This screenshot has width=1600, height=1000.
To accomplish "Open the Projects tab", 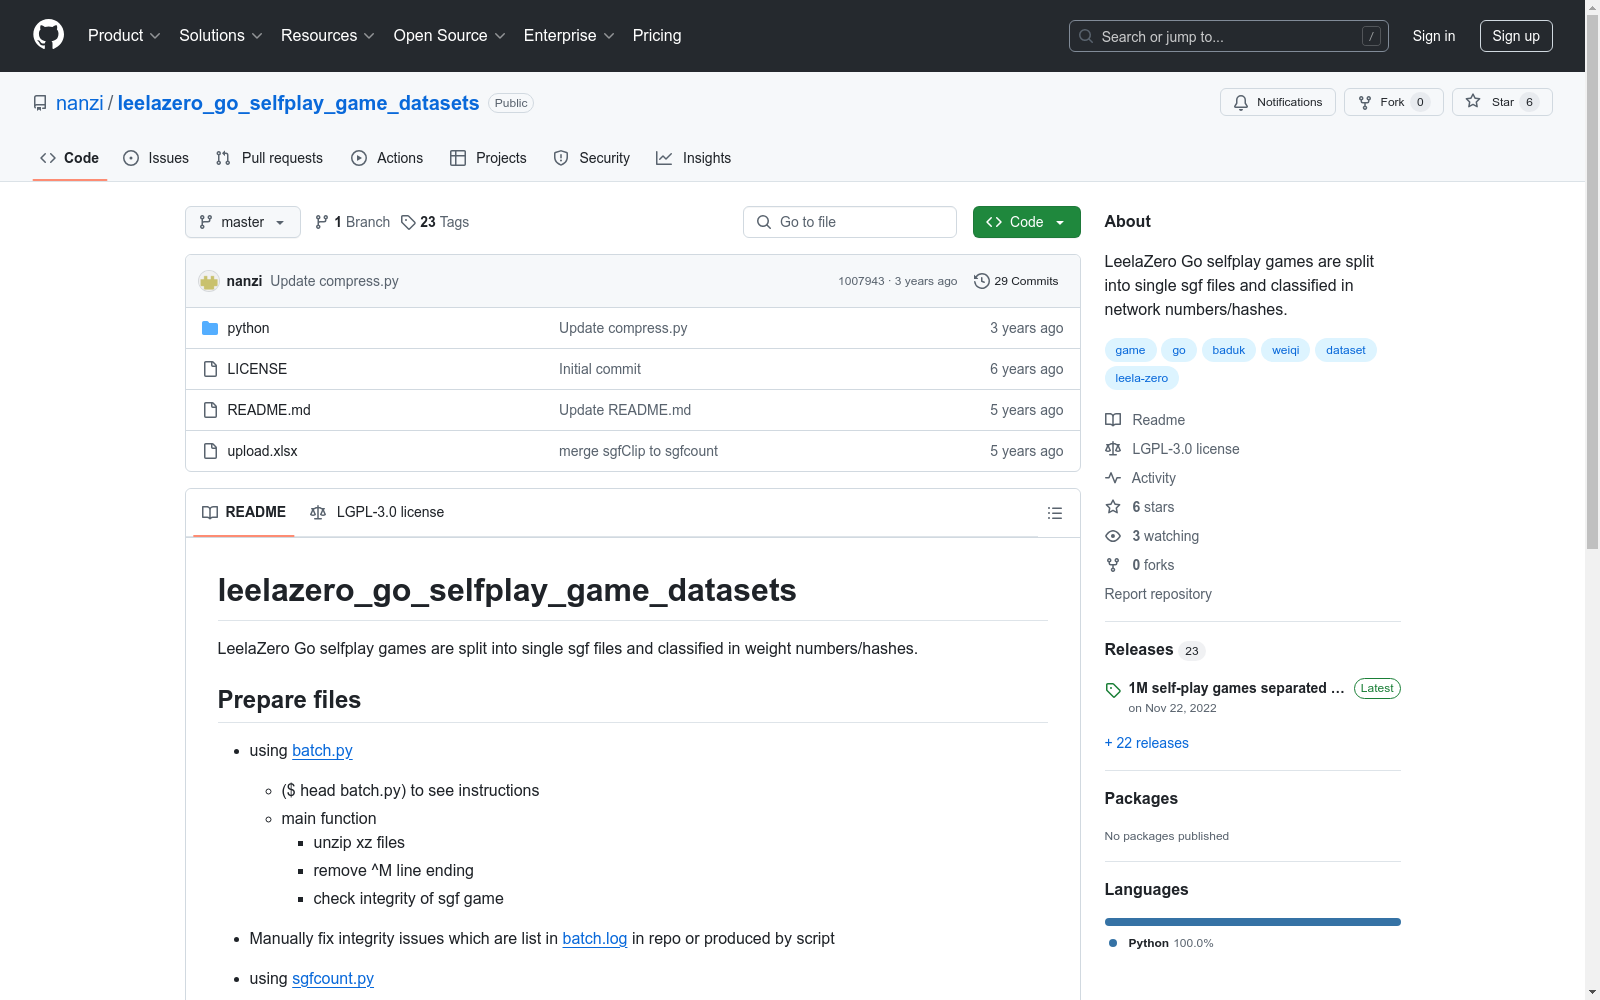I will pyautogui.click(x=488, y=158).
